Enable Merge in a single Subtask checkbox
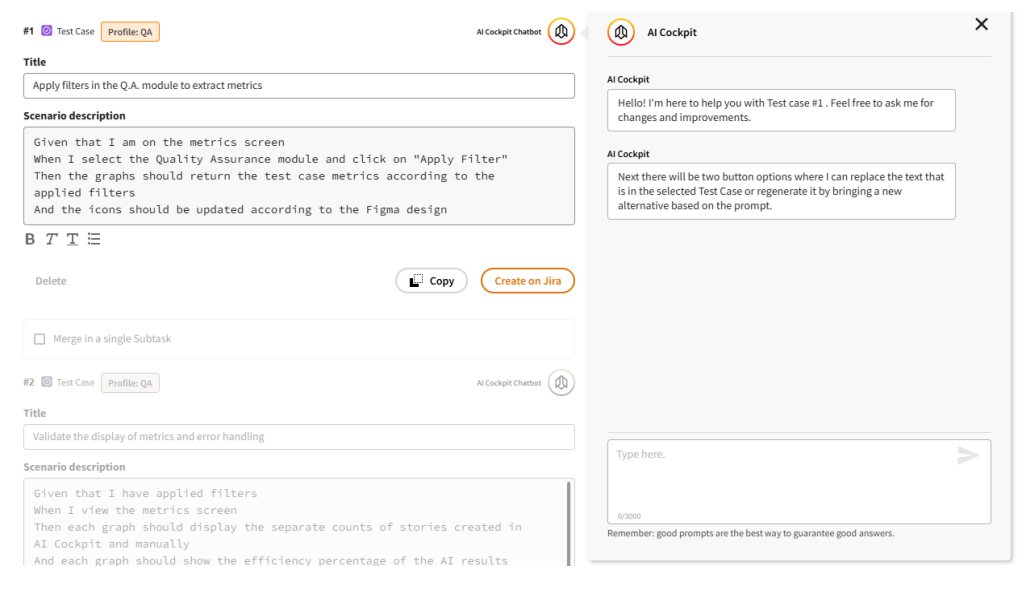 click(40, 339)
